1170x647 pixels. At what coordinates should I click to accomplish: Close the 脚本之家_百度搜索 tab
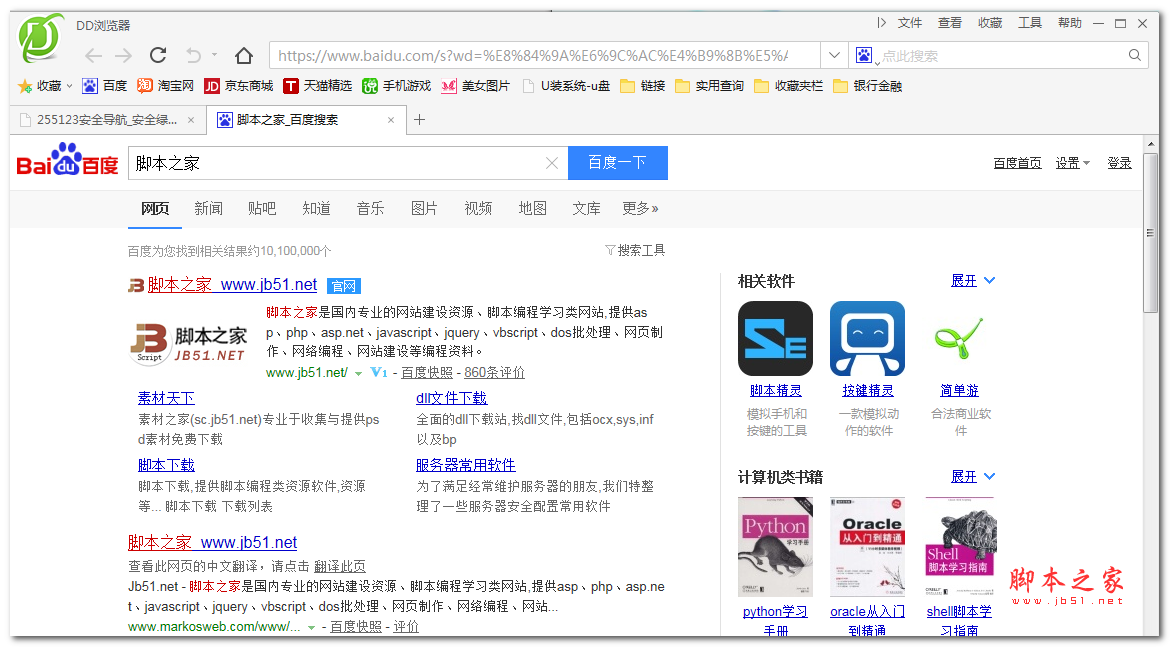(x=390, y=119)
